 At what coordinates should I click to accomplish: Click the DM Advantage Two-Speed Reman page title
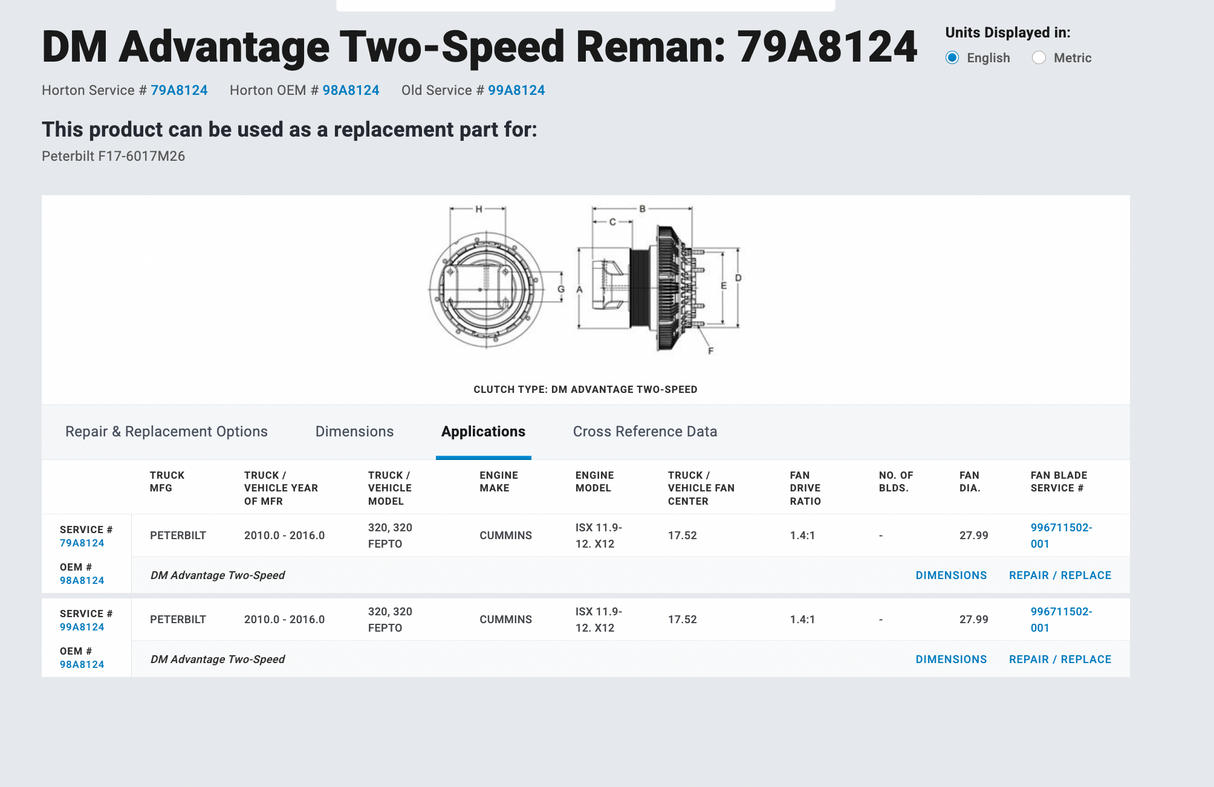(480, 46)
